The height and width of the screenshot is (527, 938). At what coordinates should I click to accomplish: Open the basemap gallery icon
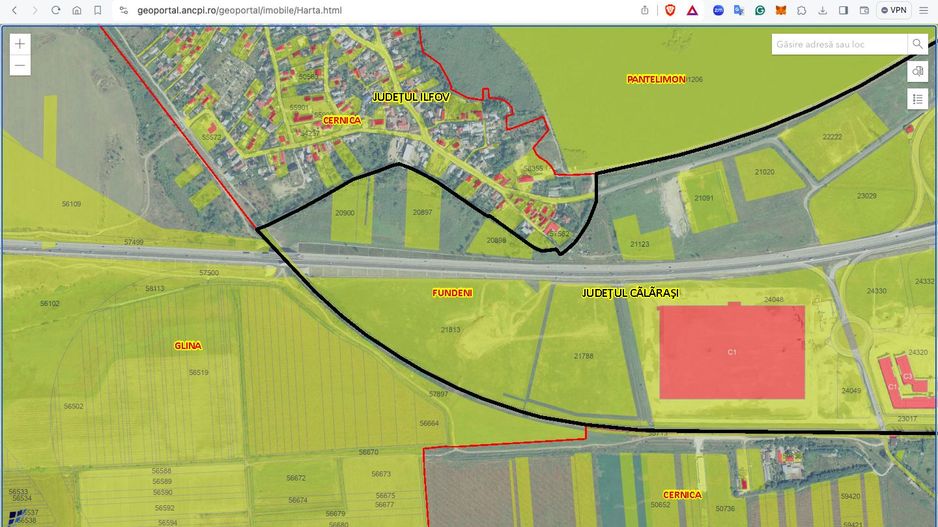pos(918,71)
